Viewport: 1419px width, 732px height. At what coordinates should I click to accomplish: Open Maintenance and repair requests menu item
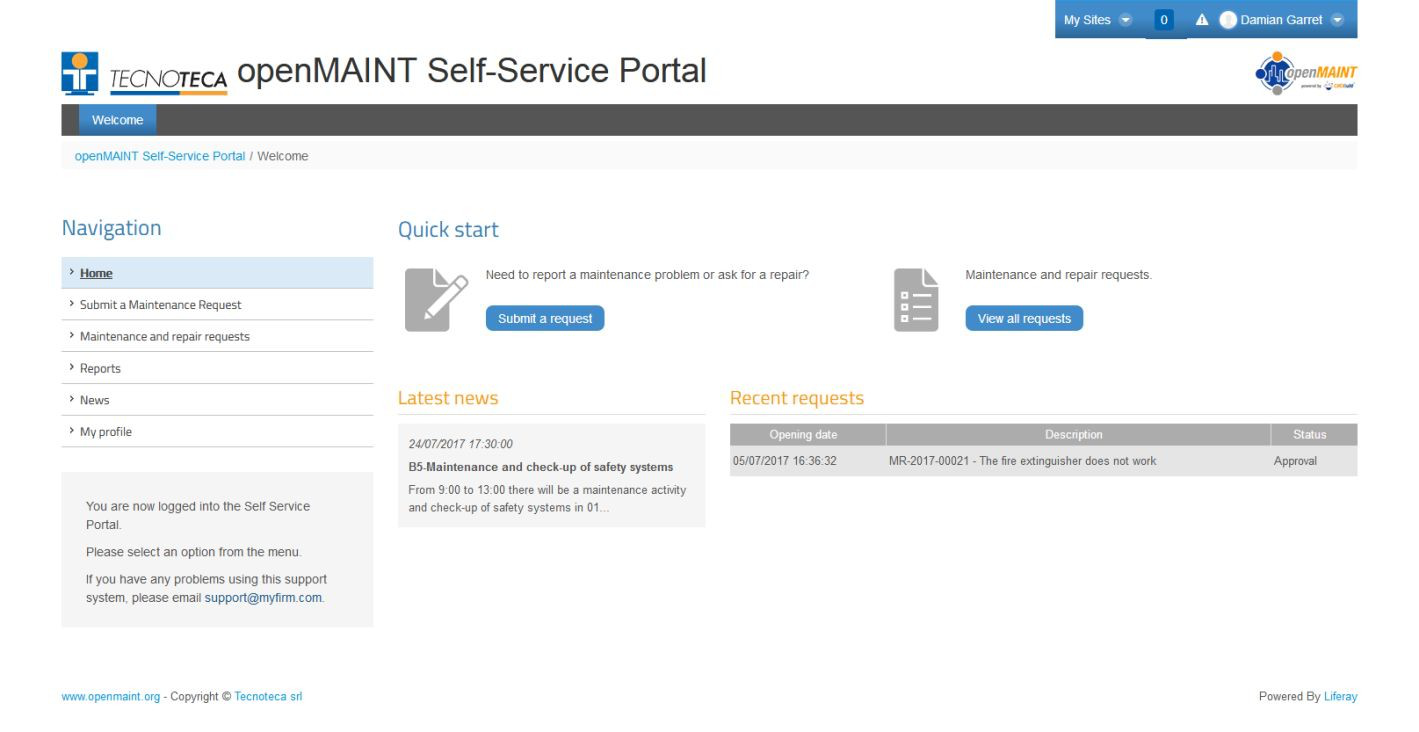(164, 337)
